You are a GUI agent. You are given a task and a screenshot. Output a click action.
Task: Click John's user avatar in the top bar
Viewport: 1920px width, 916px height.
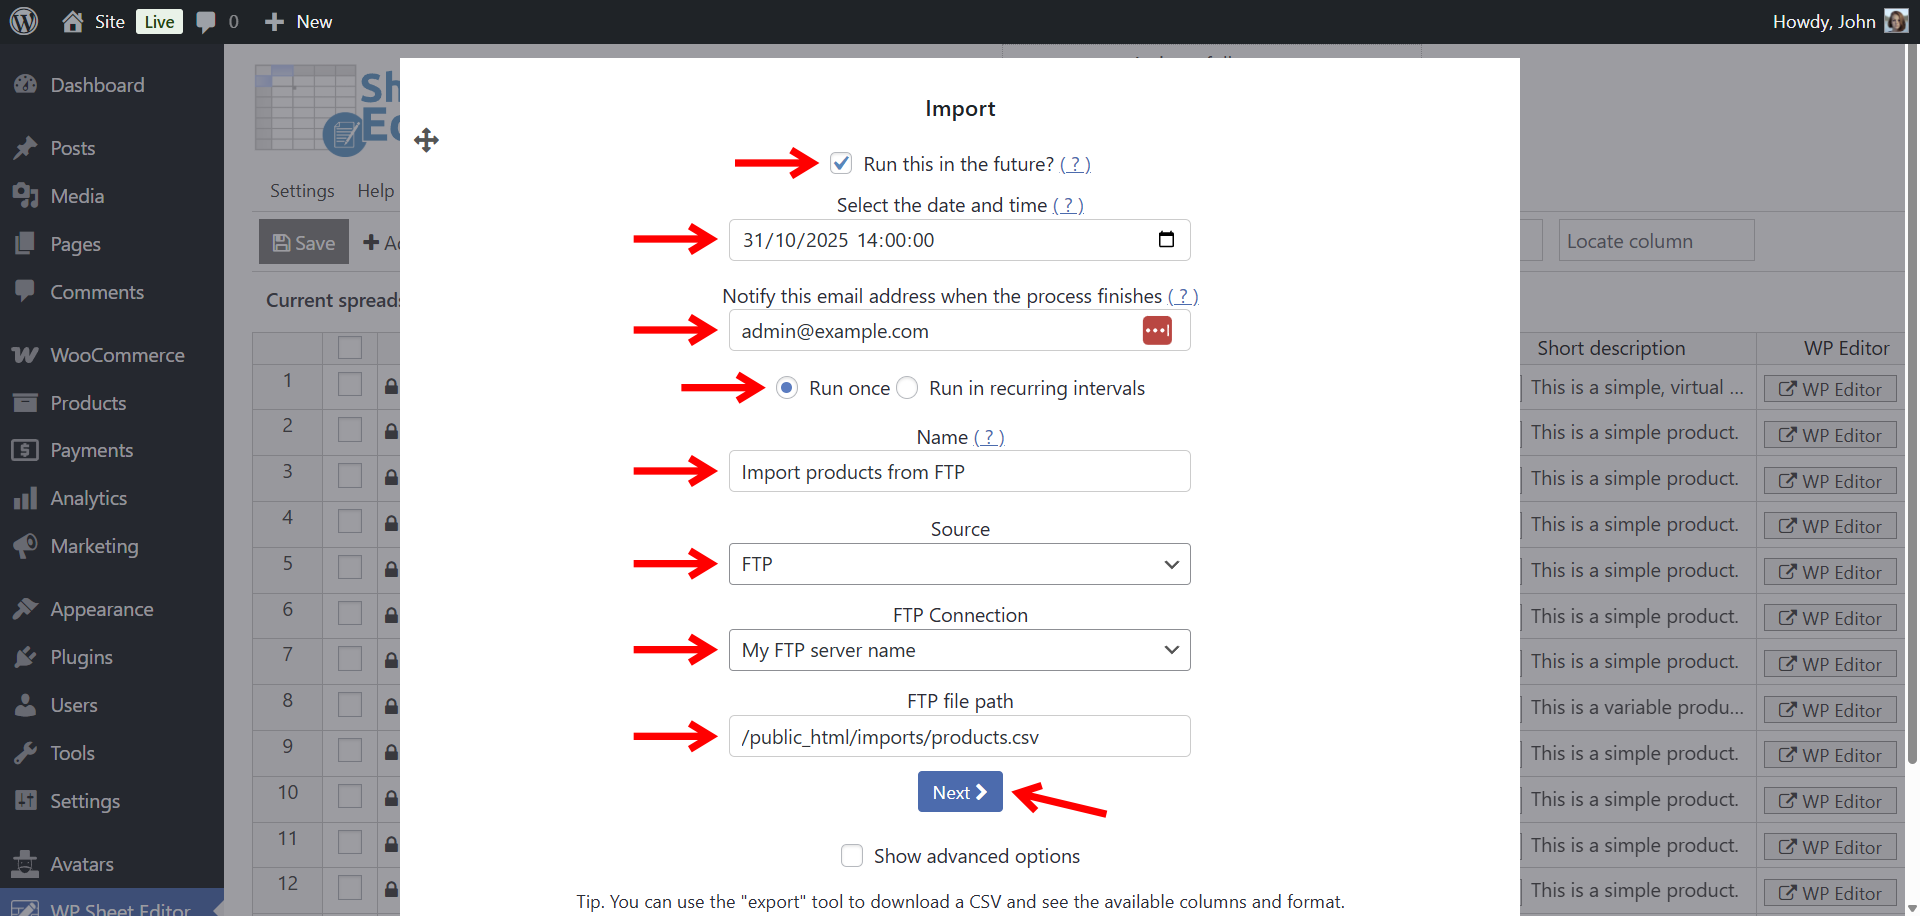[1896, 22]
